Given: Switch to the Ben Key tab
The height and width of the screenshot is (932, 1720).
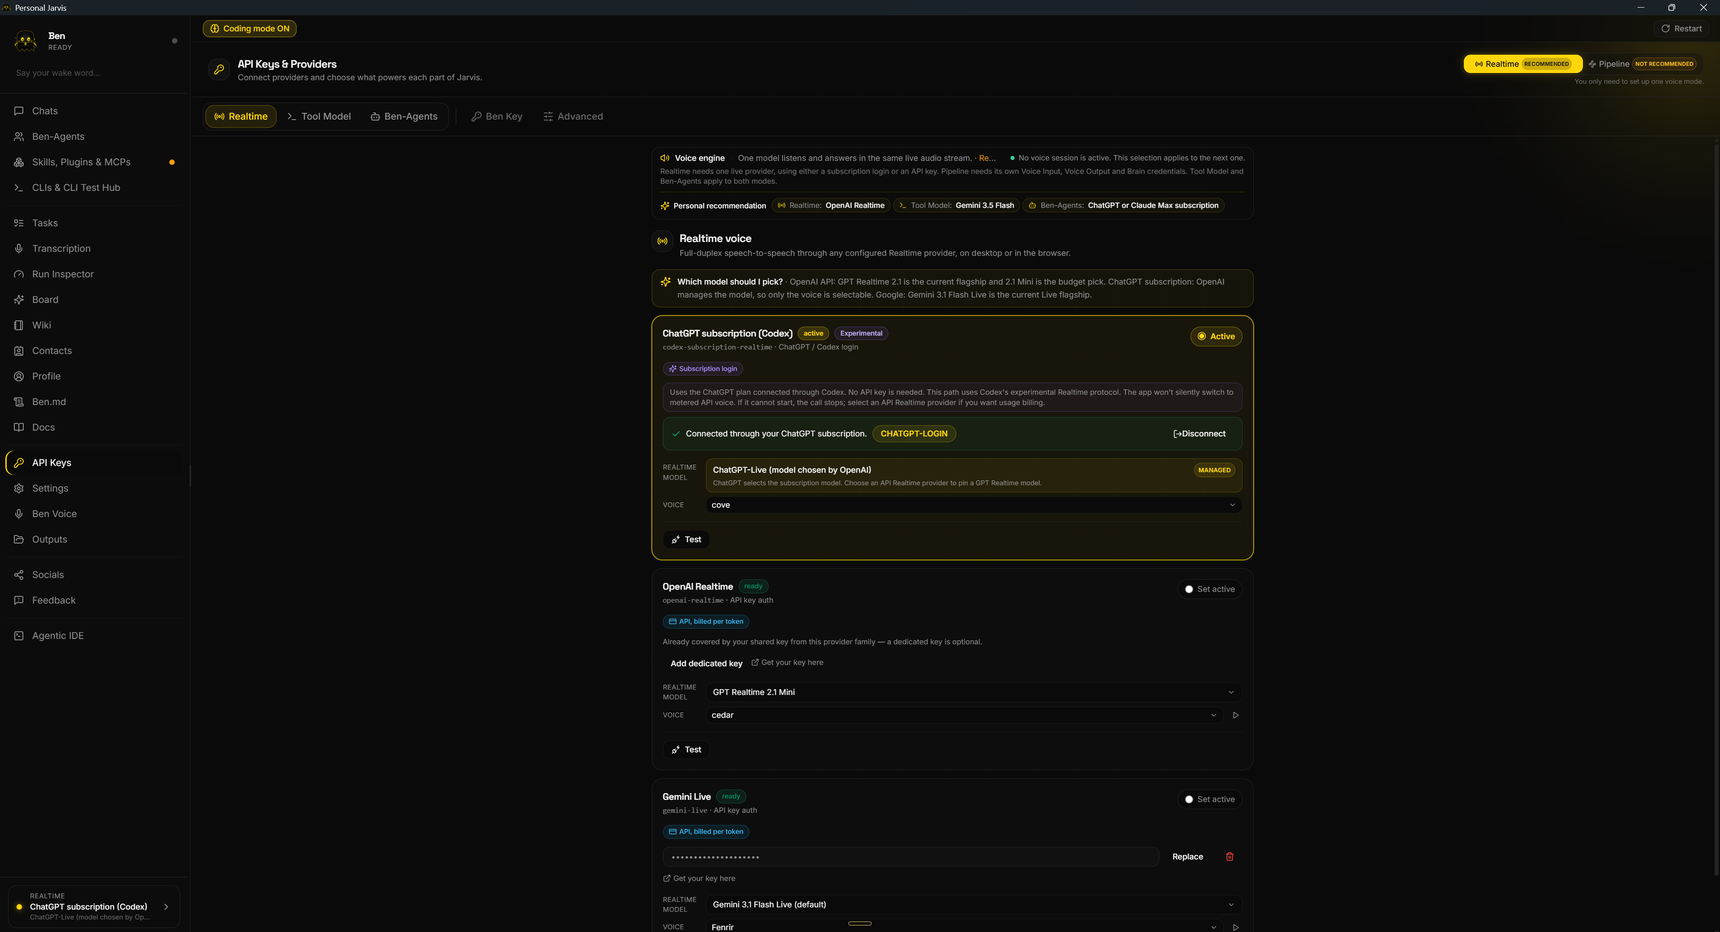Looking at the screenshot, I should click(497, 117).
